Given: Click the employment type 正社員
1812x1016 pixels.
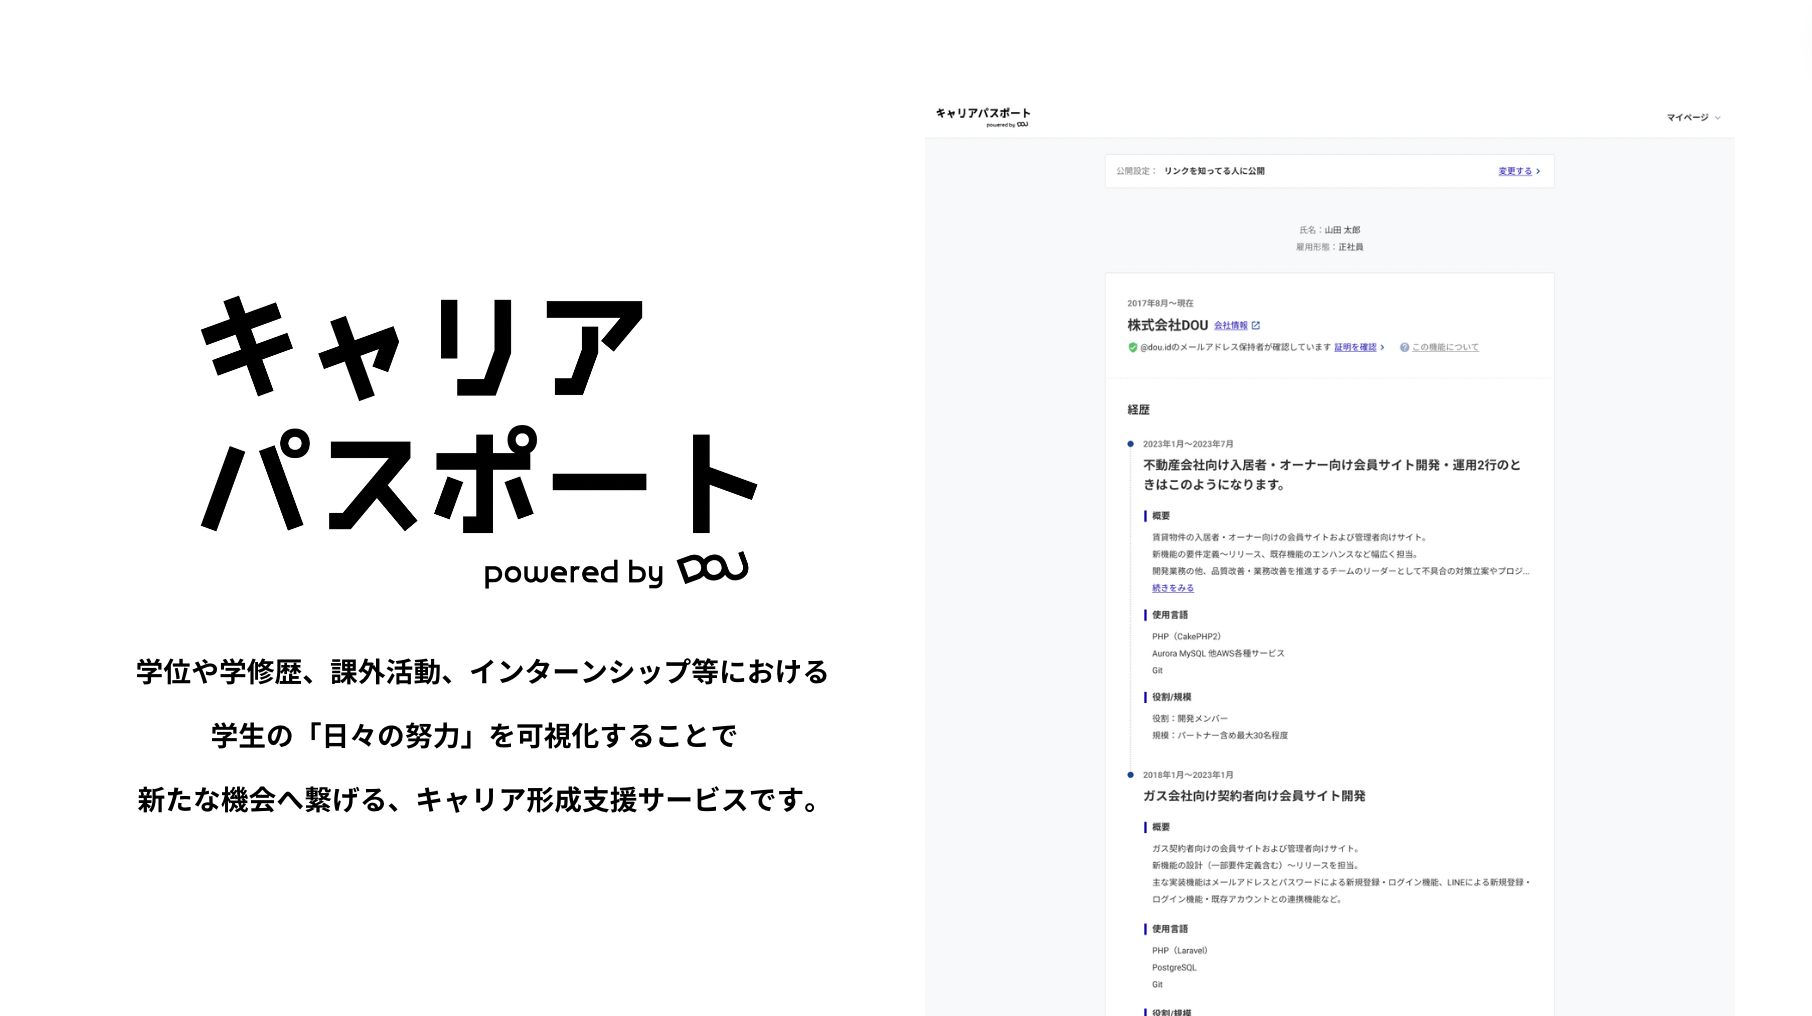Looking at the screenshot, I should point(1351,247).
